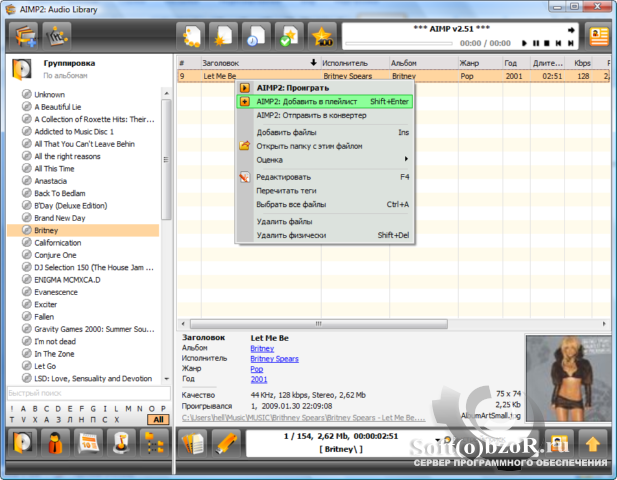
Task: Click the arrow icon in player display
Action: coord(571,30)
